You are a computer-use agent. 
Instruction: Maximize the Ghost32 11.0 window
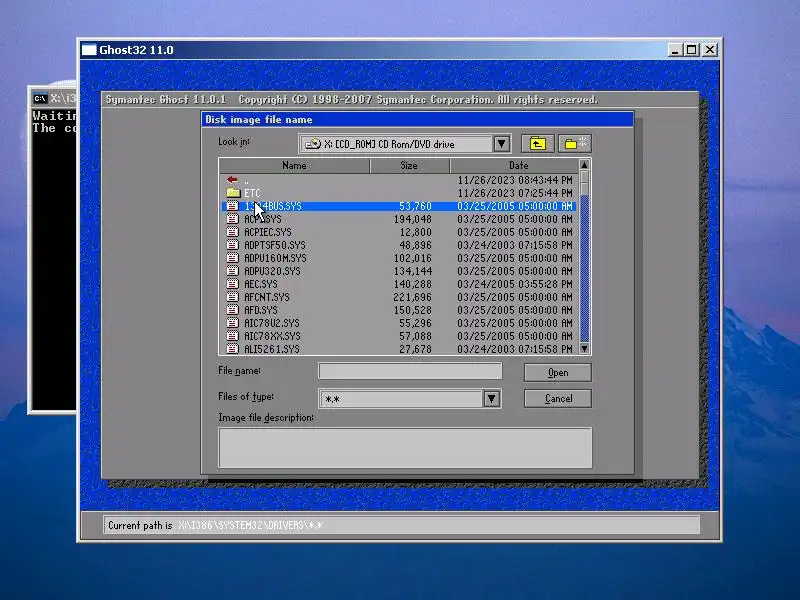point(692,50)
